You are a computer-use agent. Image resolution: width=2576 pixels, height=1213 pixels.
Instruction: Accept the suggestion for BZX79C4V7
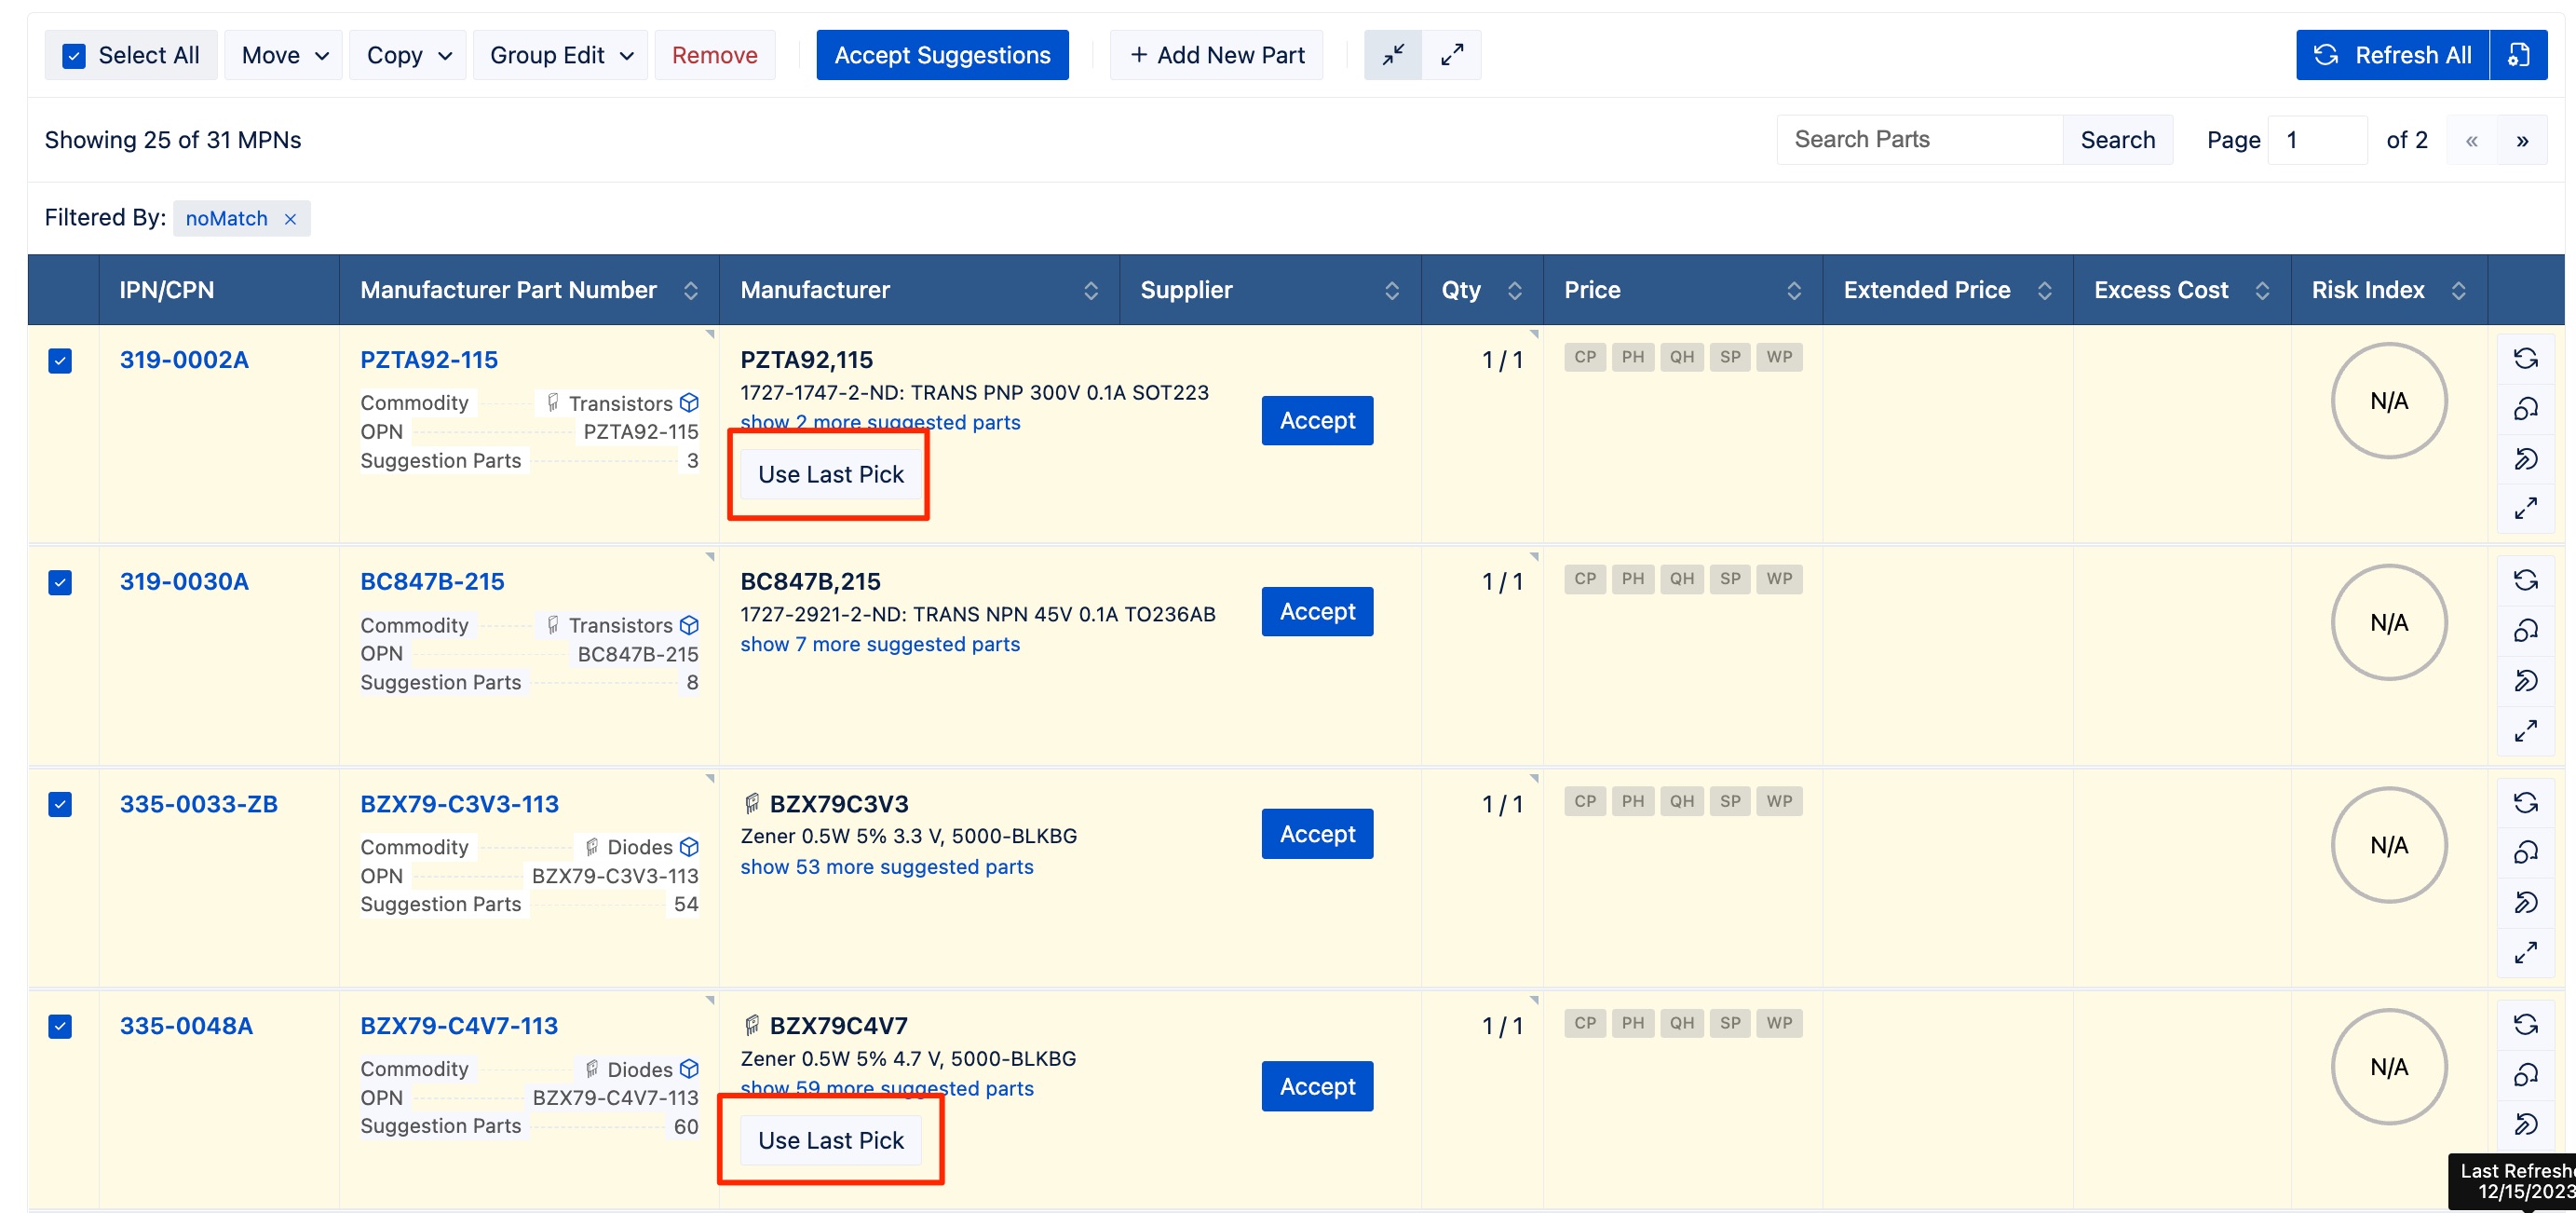tap(1317, 1087)
